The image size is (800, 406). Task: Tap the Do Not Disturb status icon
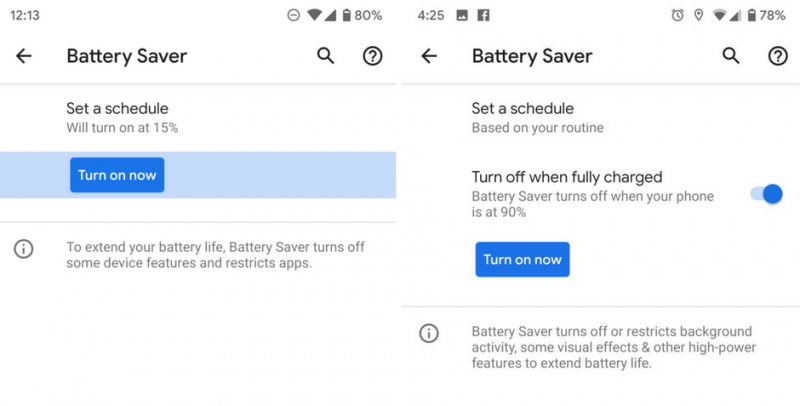292,16
